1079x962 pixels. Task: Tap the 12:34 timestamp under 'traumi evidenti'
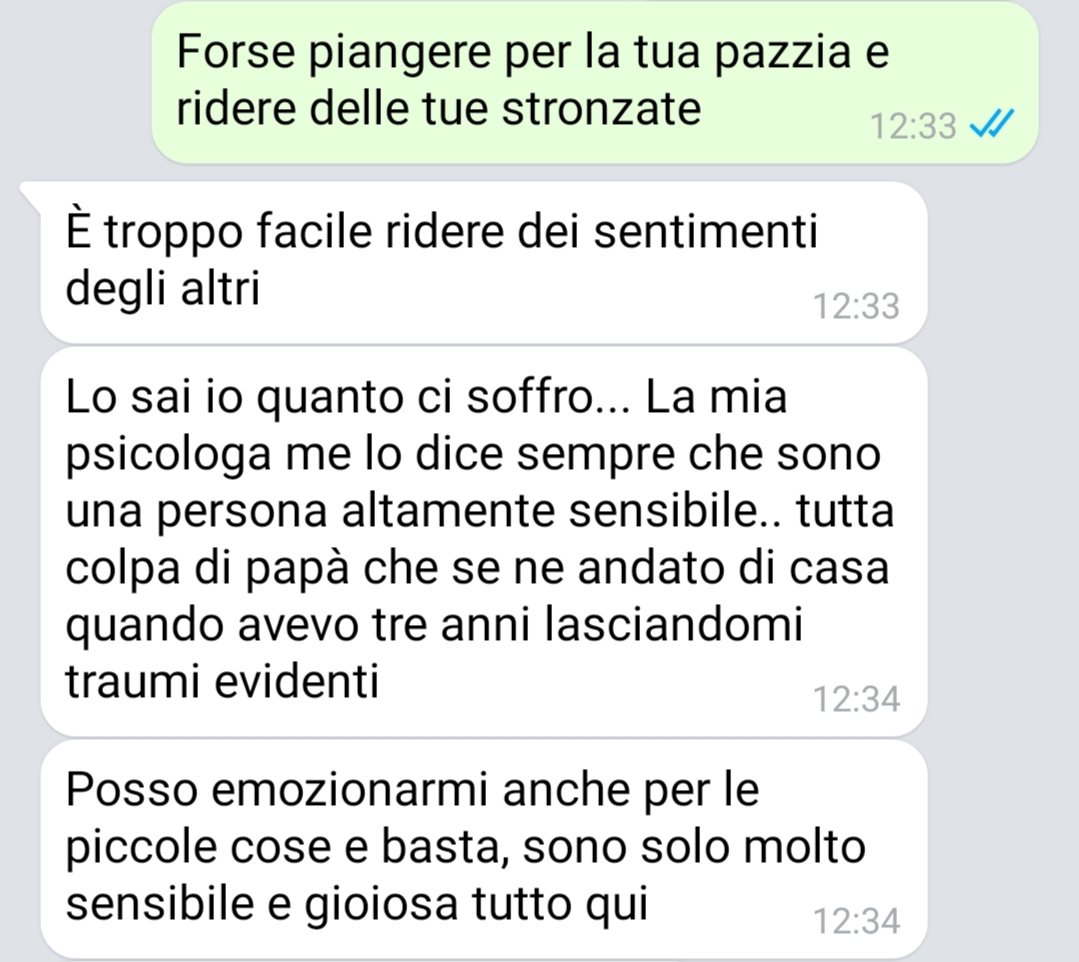point(856,699)
